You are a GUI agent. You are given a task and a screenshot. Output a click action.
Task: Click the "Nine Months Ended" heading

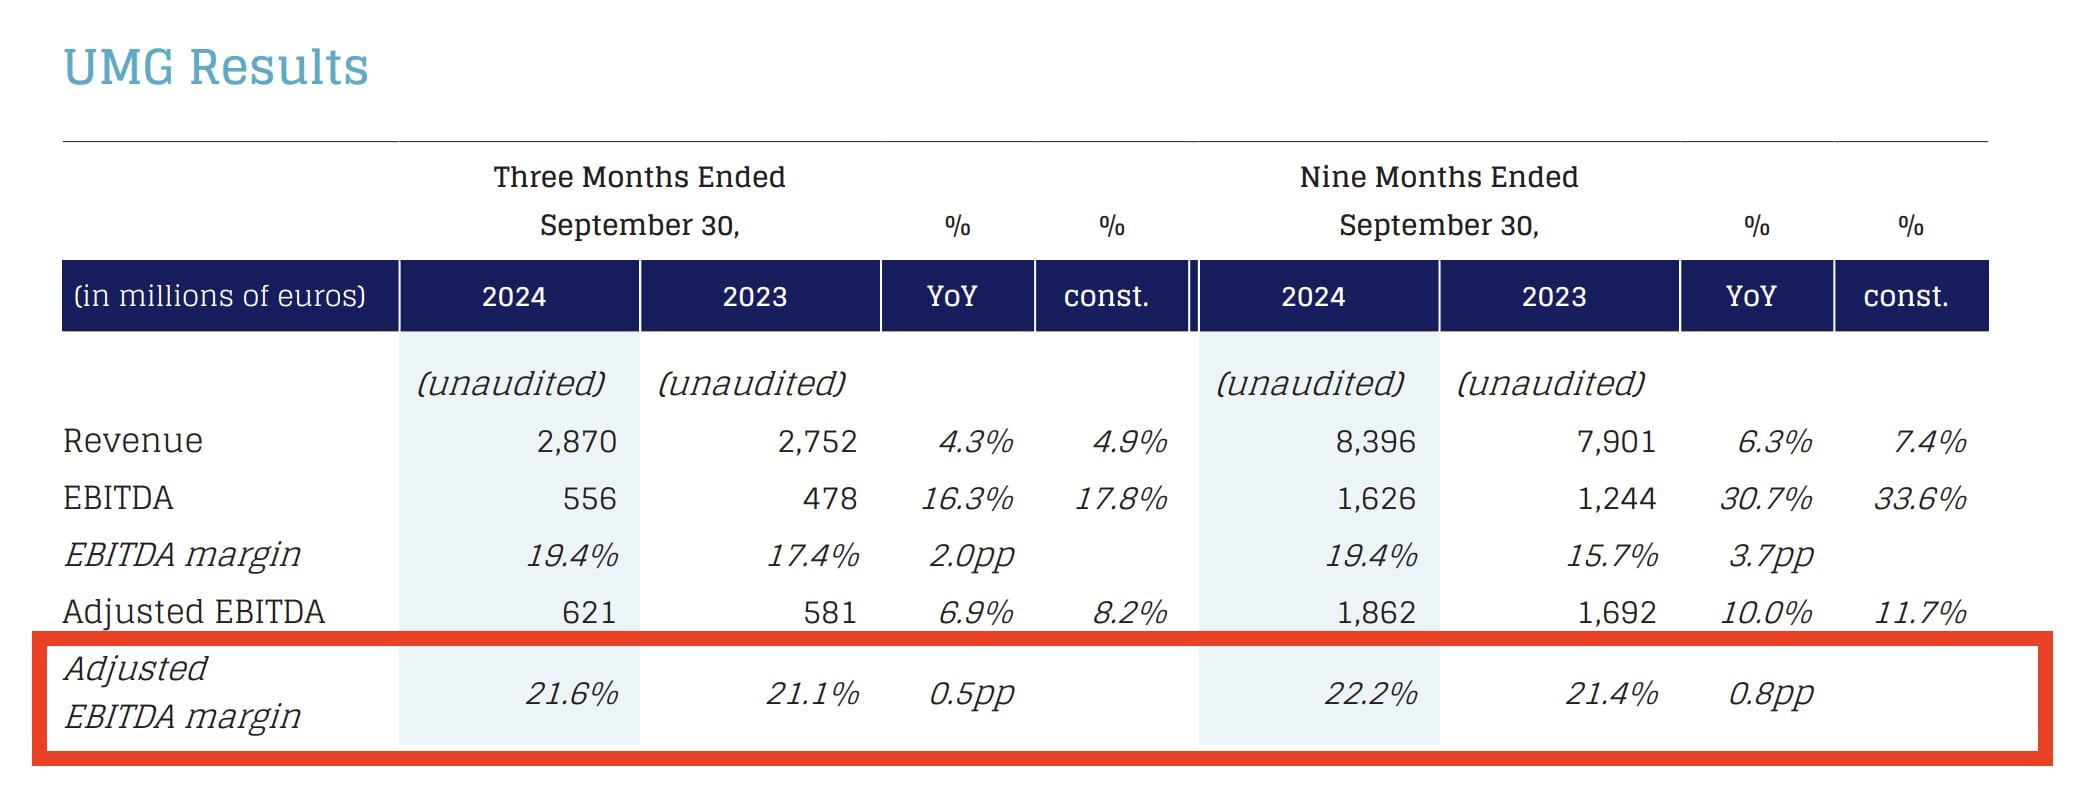(x=1438, y=177)
